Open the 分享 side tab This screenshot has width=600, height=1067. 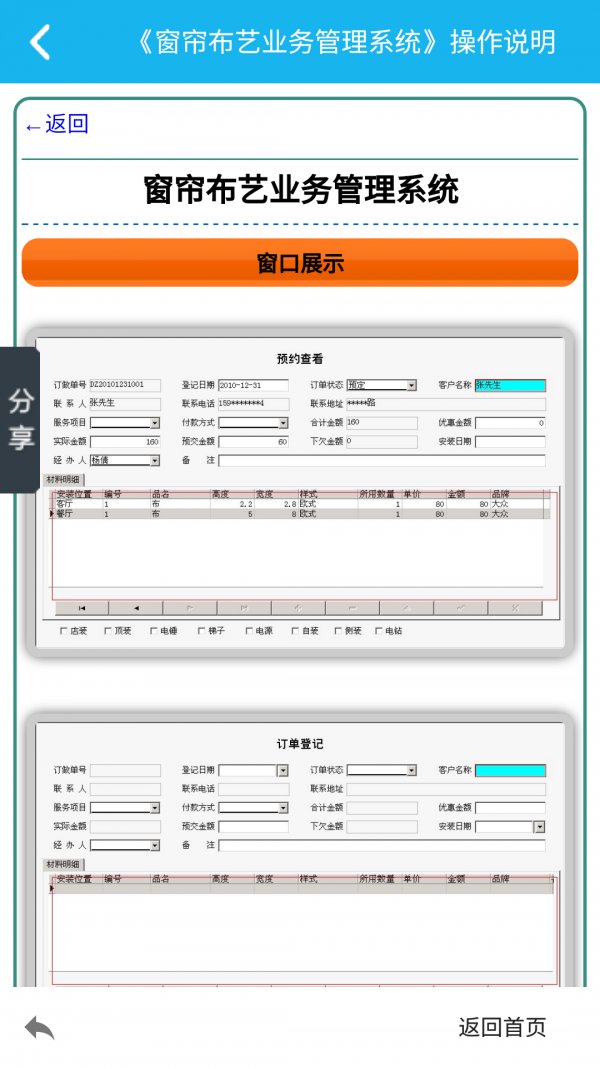point(20,420)
